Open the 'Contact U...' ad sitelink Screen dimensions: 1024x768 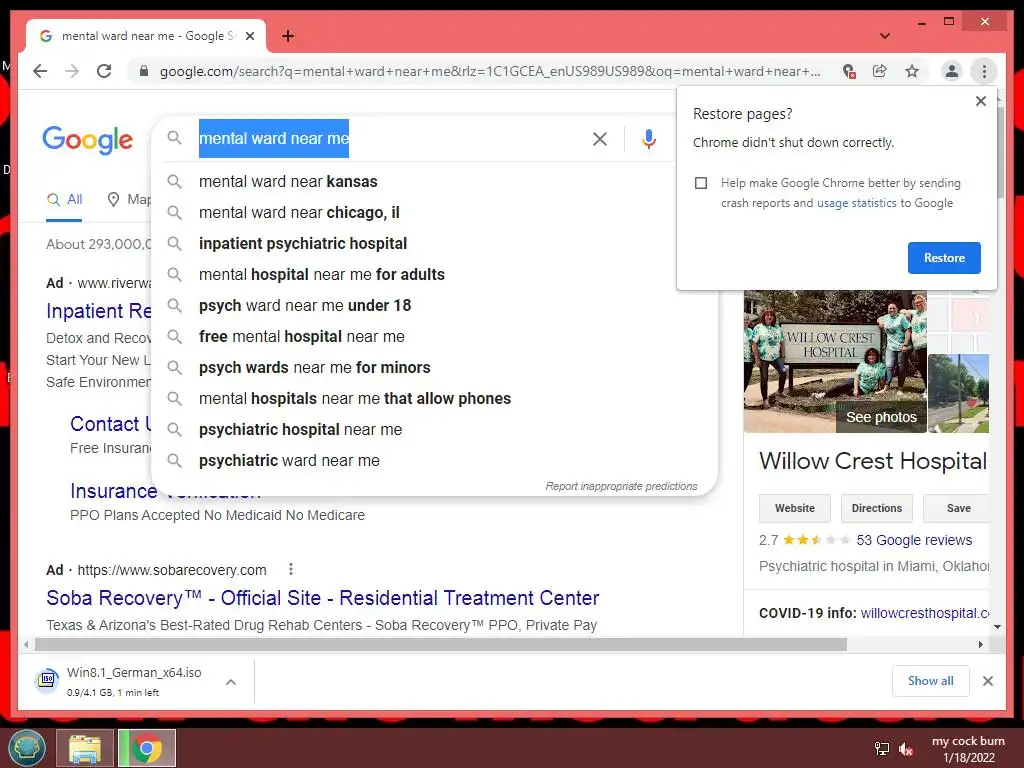coord(110,424)
